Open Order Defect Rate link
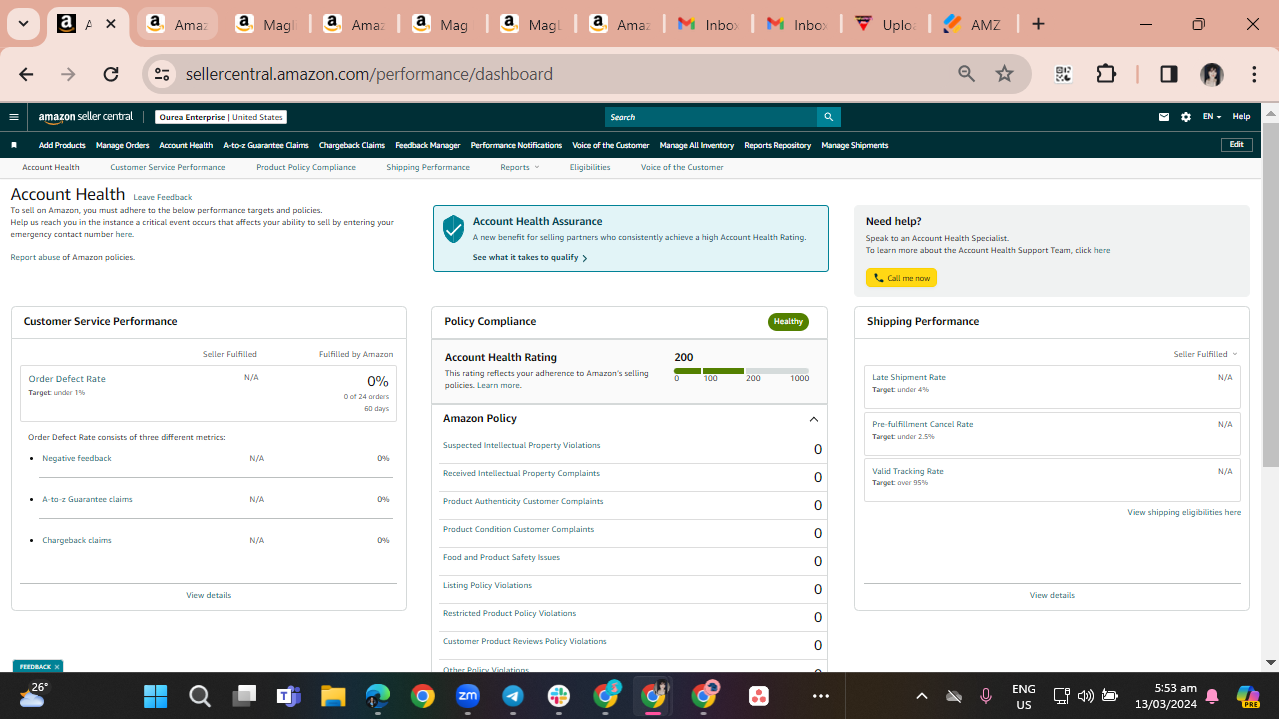This screenshot has width=1279, height=719. 67,379
